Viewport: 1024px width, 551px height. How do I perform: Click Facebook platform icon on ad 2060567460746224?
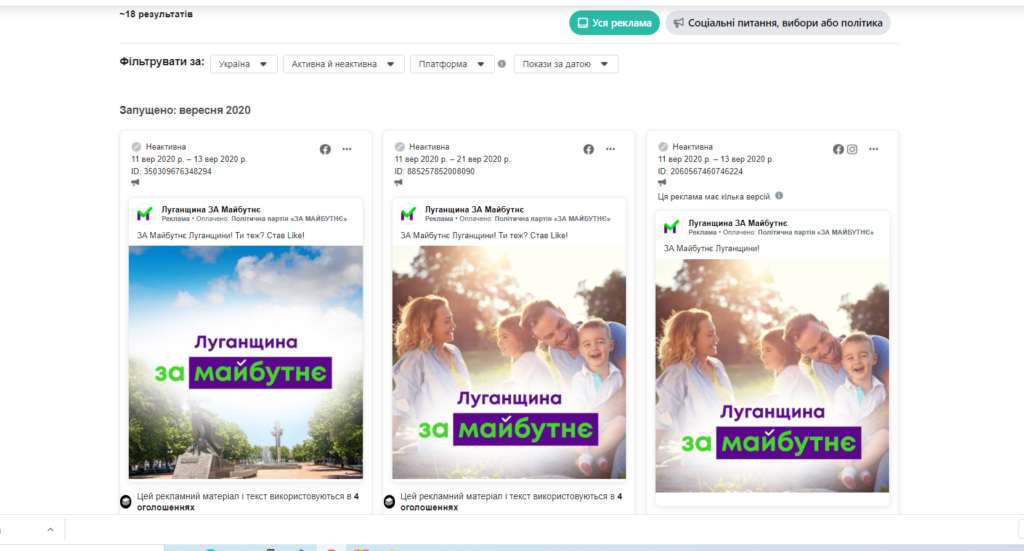tap(838, 150)
